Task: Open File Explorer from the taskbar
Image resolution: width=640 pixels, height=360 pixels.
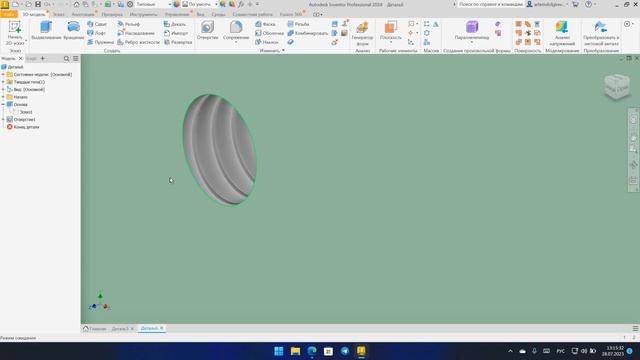Action: point(296,351)
